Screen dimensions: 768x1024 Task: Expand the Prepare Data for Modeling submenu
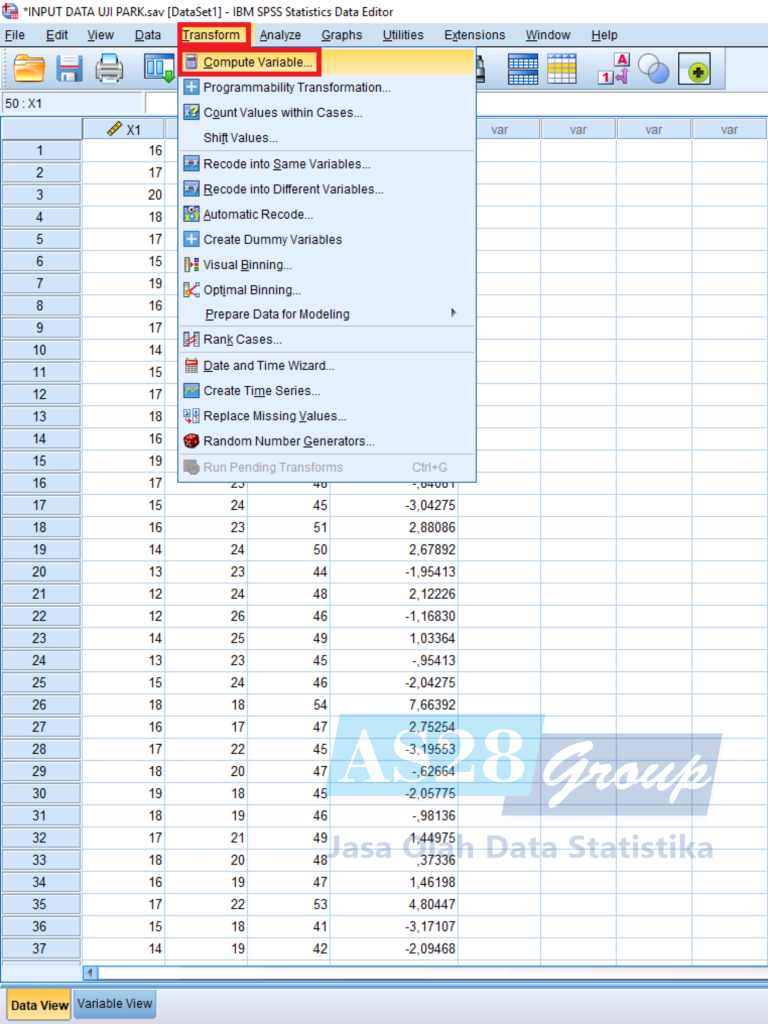coord(277,314)
